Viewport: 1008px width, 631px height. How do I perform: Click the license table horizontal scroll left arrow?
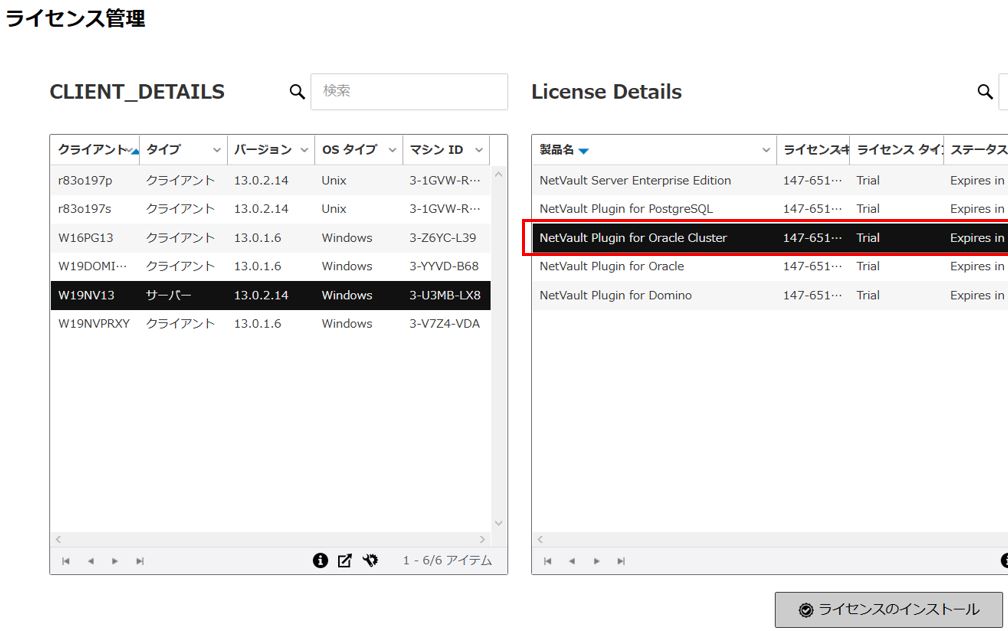tap(540, 539)
